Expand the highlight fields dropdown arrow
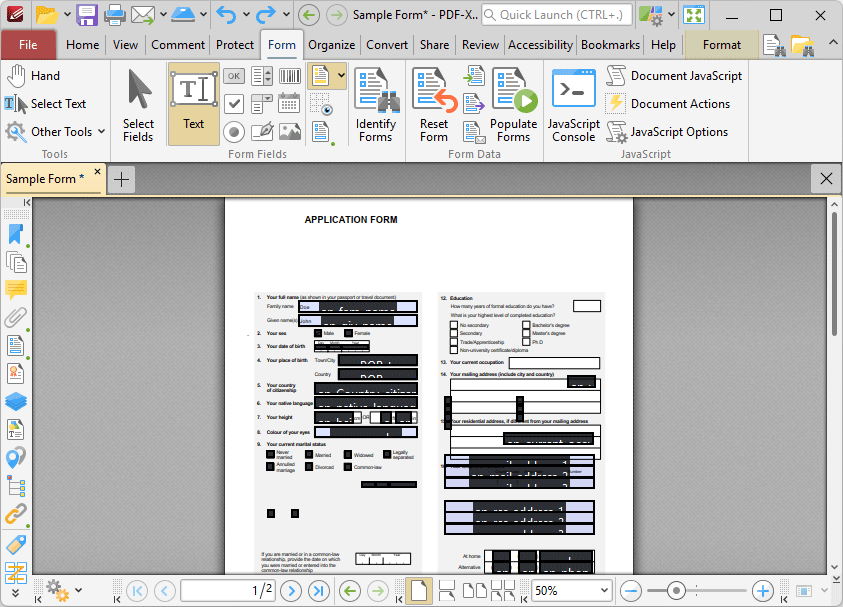This screenshot has height=607, width=843. 341,76
